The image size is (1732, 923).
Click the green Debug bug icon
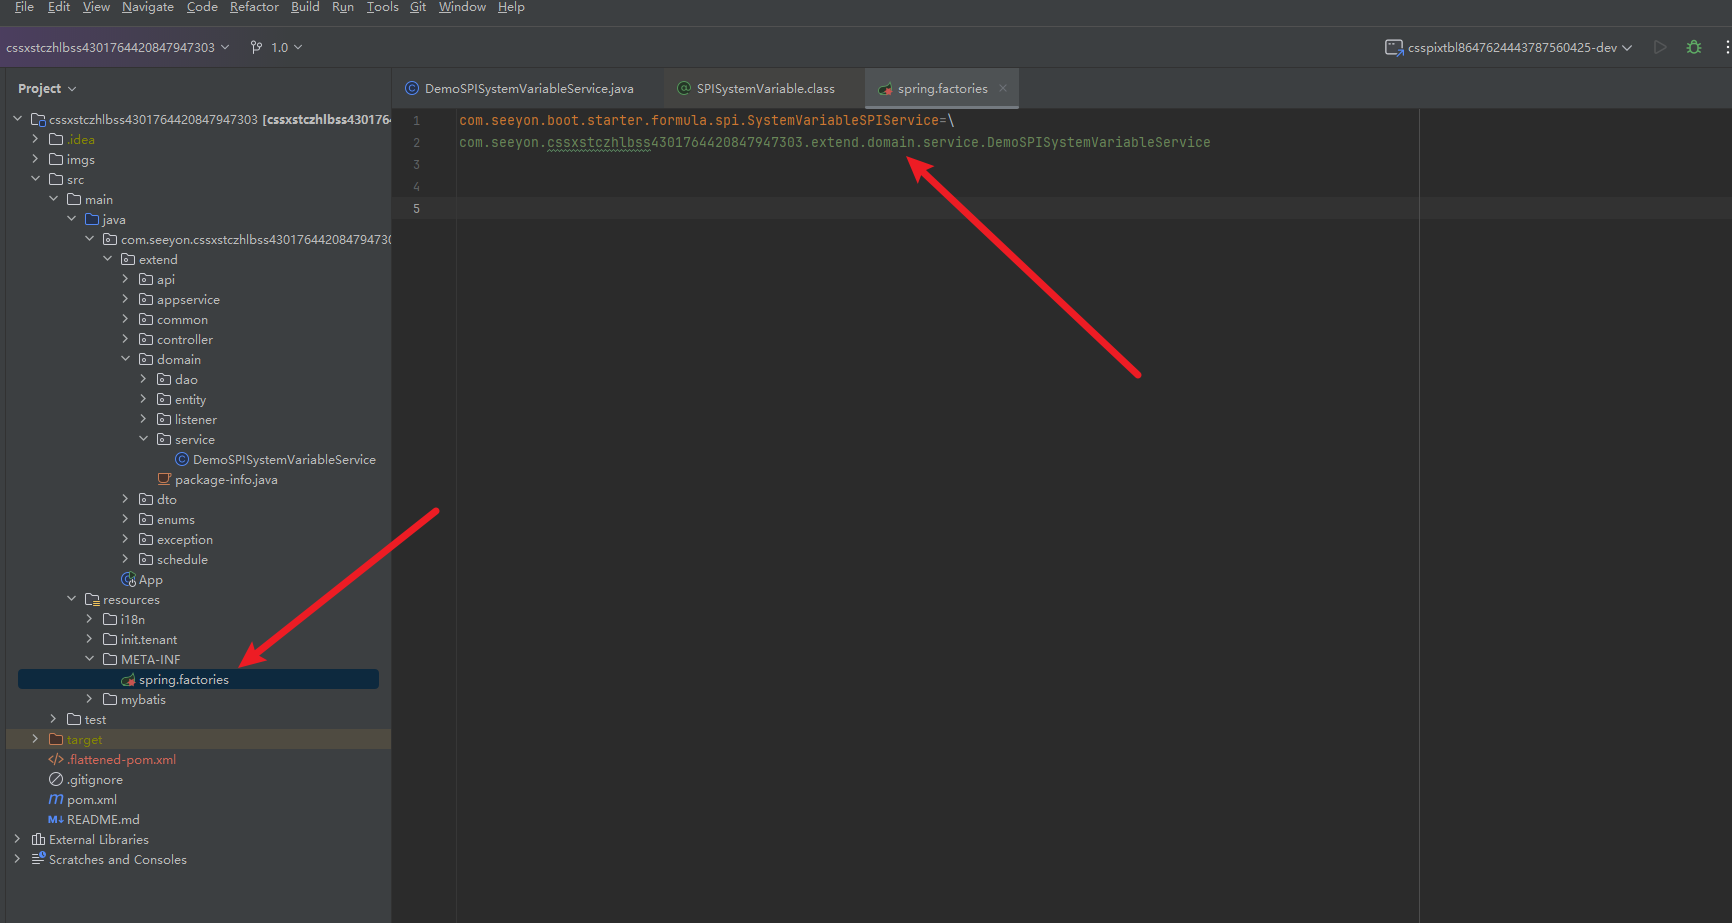(x=1694, y=47)
